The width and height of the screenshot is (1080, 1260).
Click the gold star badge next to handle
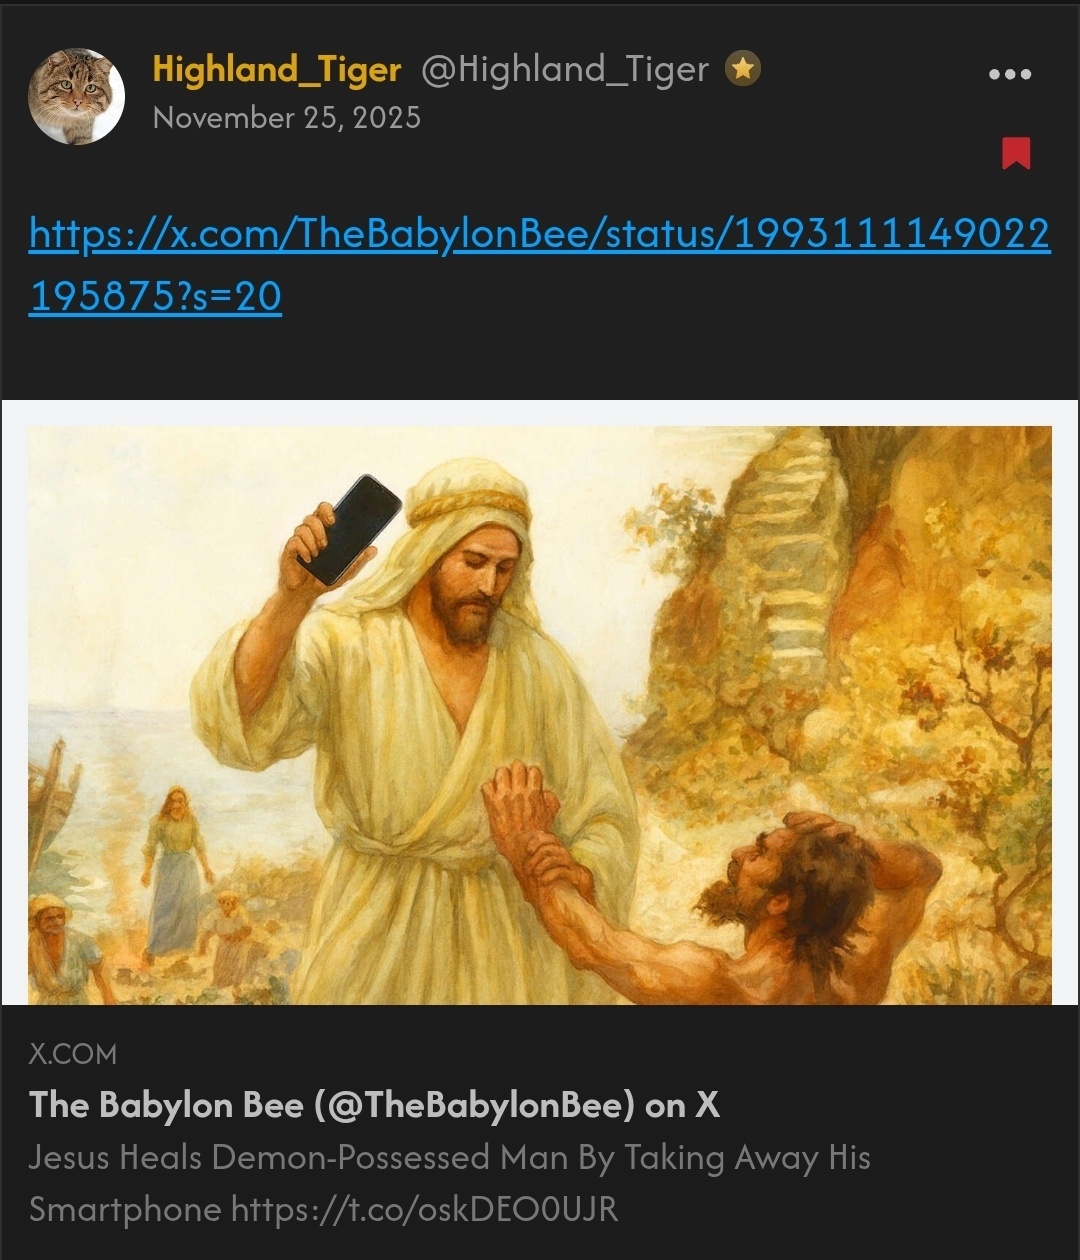[x=743, y=69]
